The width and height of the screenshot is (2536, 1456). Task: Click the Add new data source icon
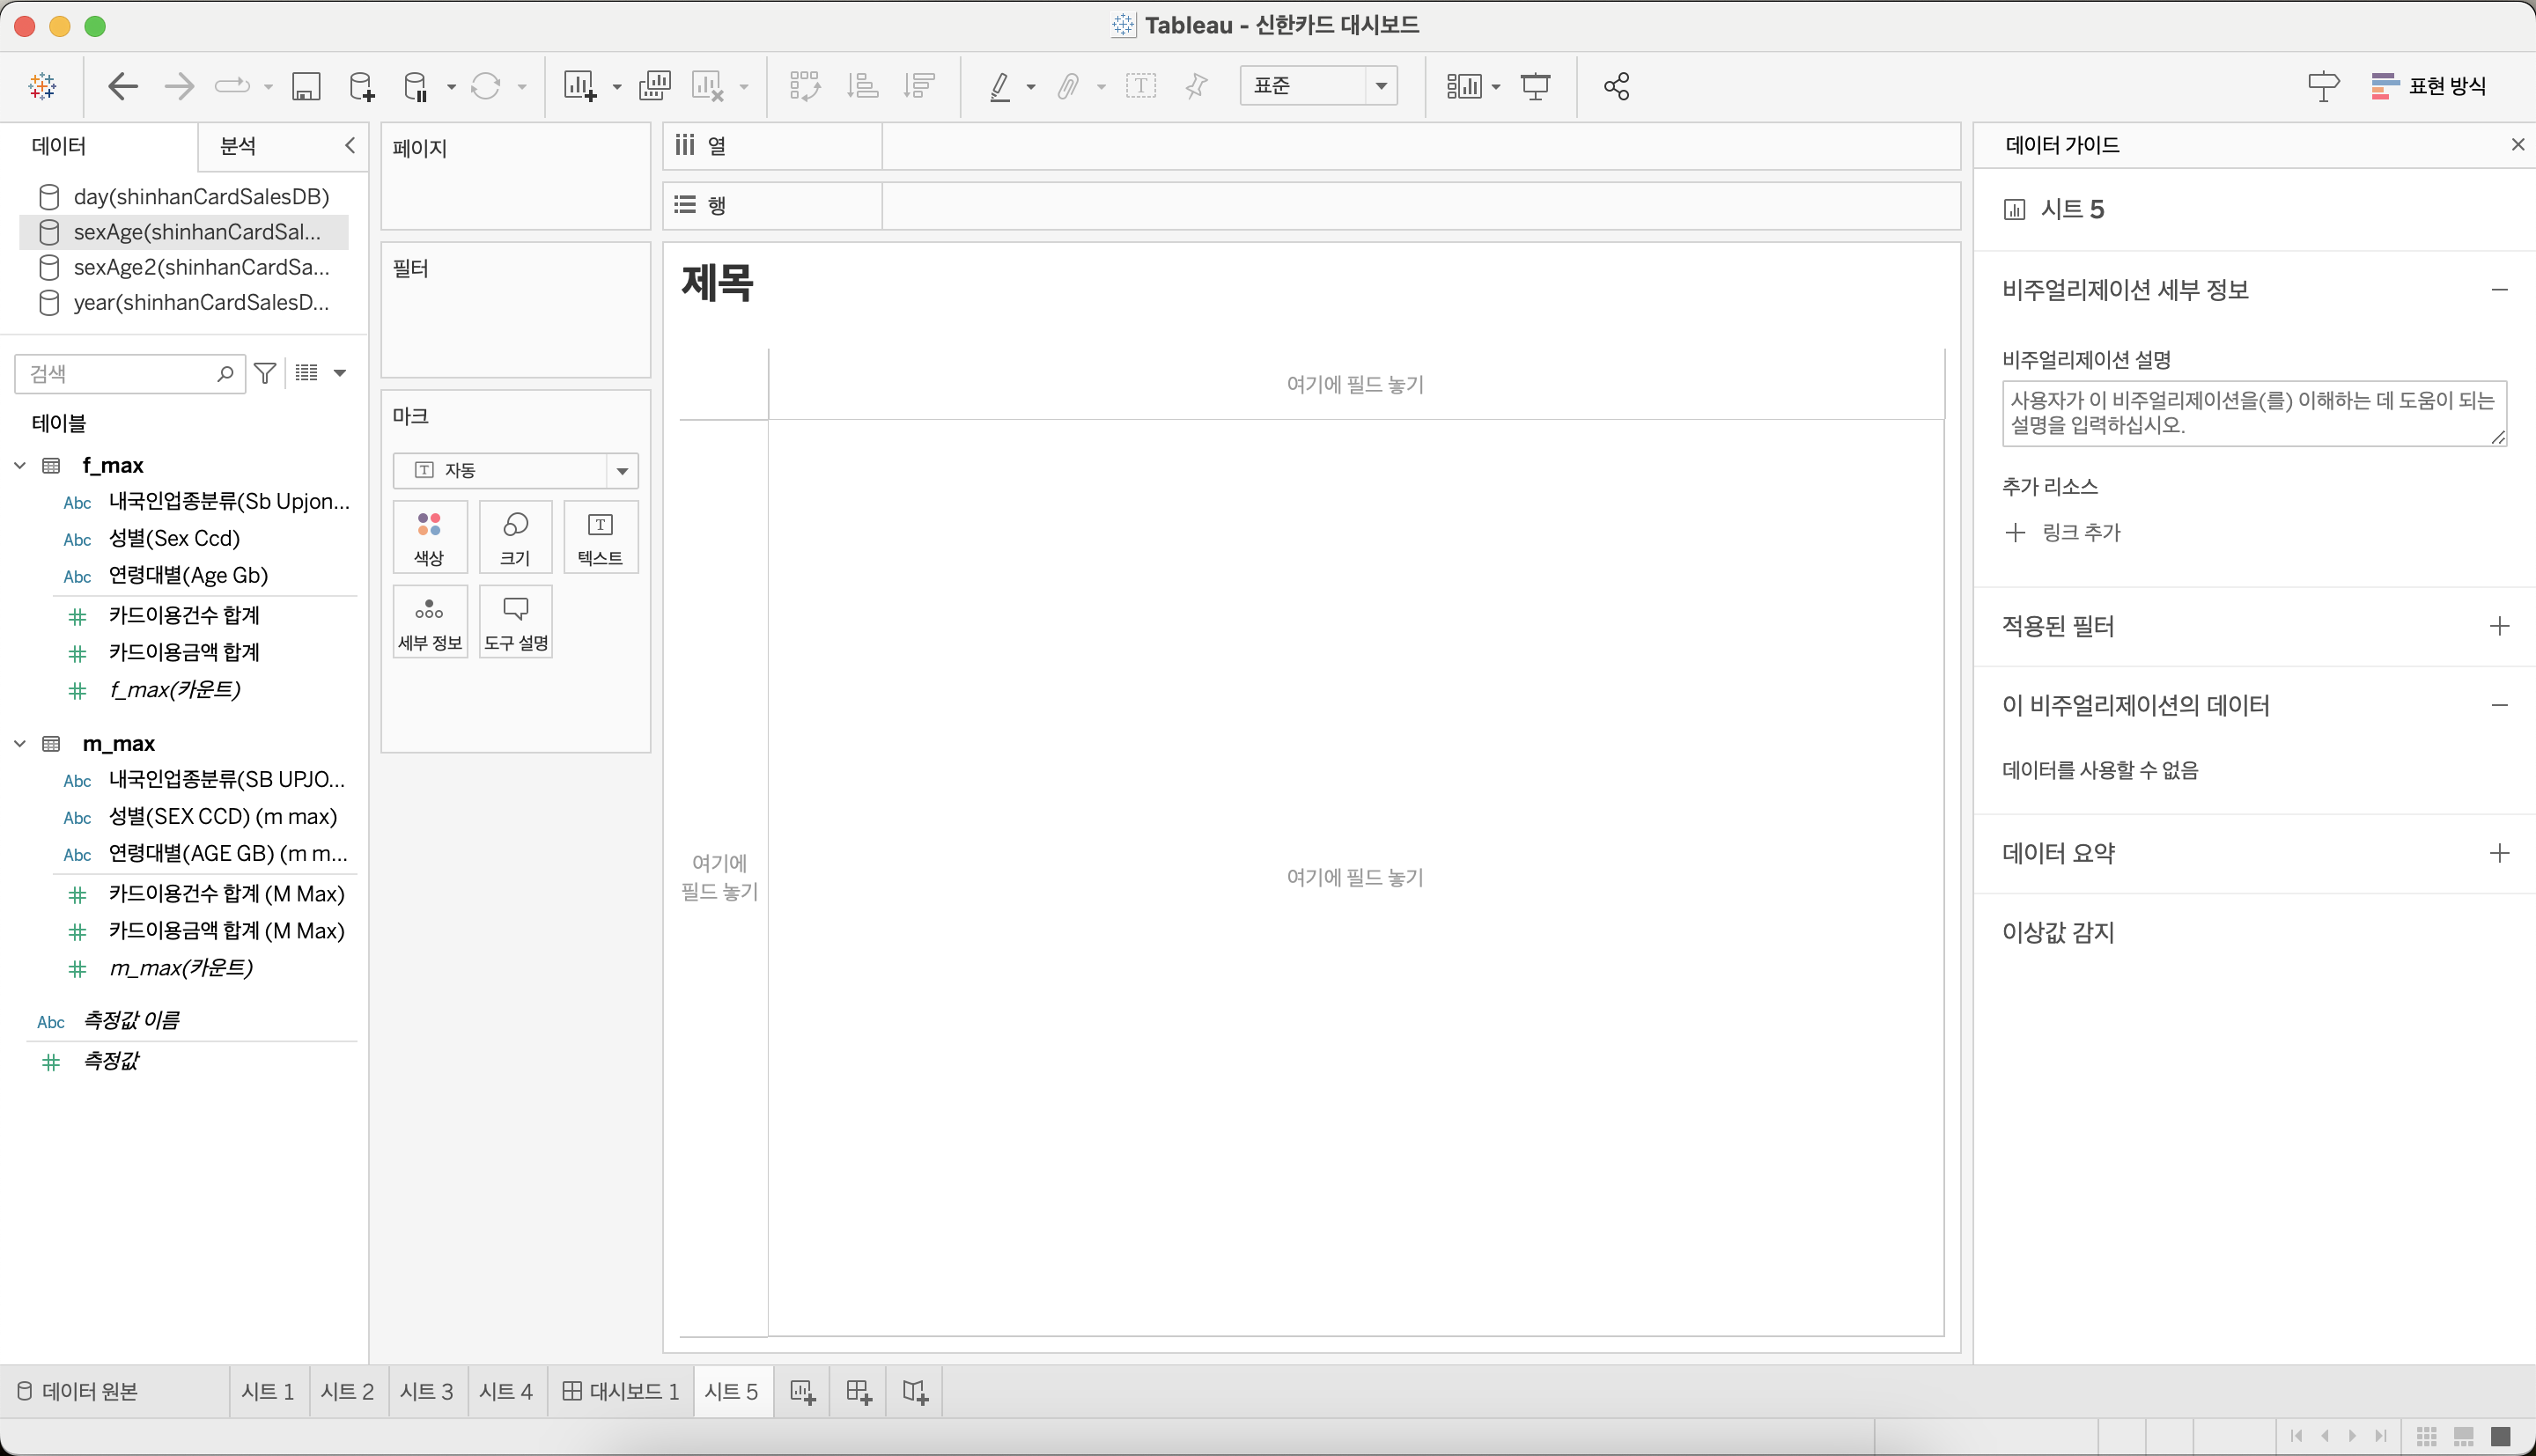(x=361, y=86)
